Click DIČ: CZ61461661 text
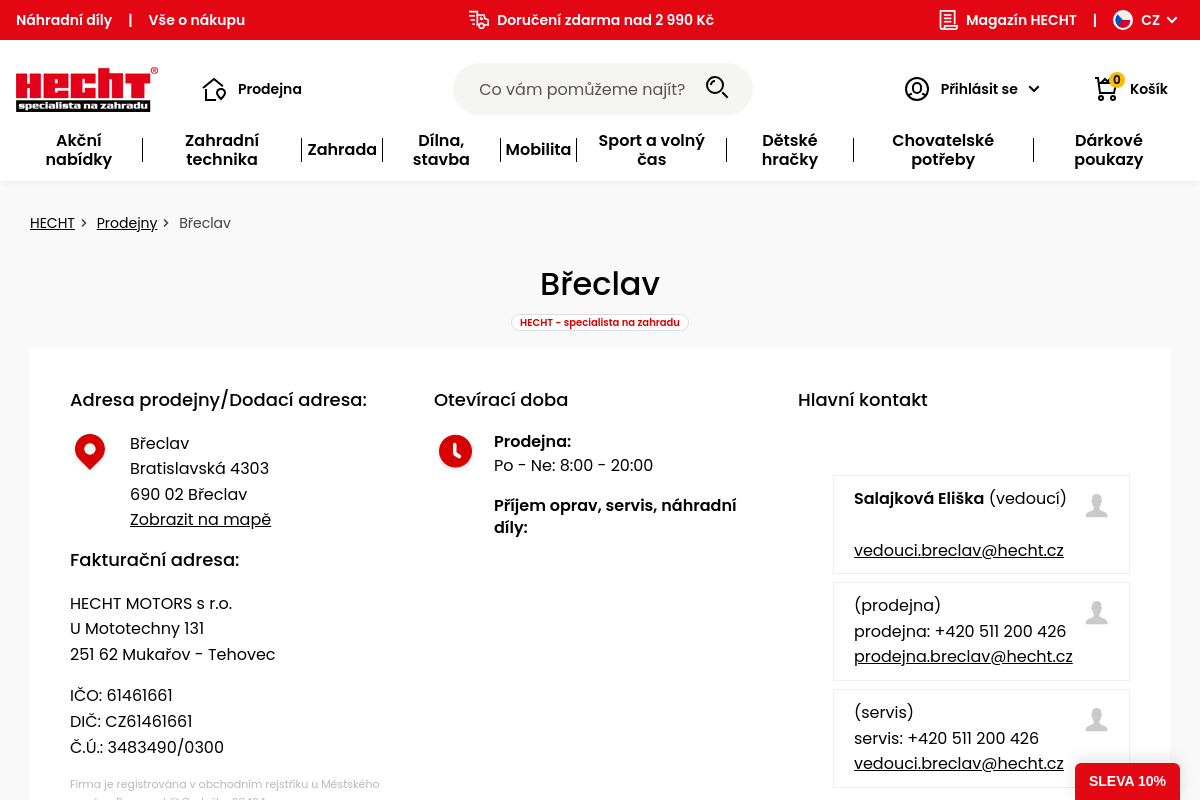This screenshot has width=1200, height=800. [x=131, y=722]
